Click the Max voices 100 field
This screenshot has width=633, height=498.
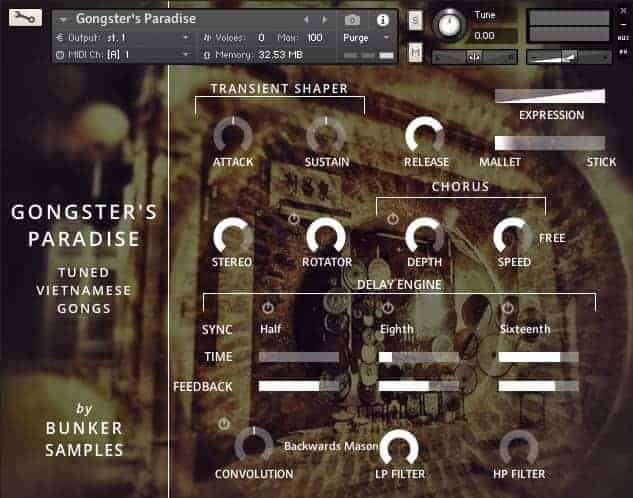(315, 38)
